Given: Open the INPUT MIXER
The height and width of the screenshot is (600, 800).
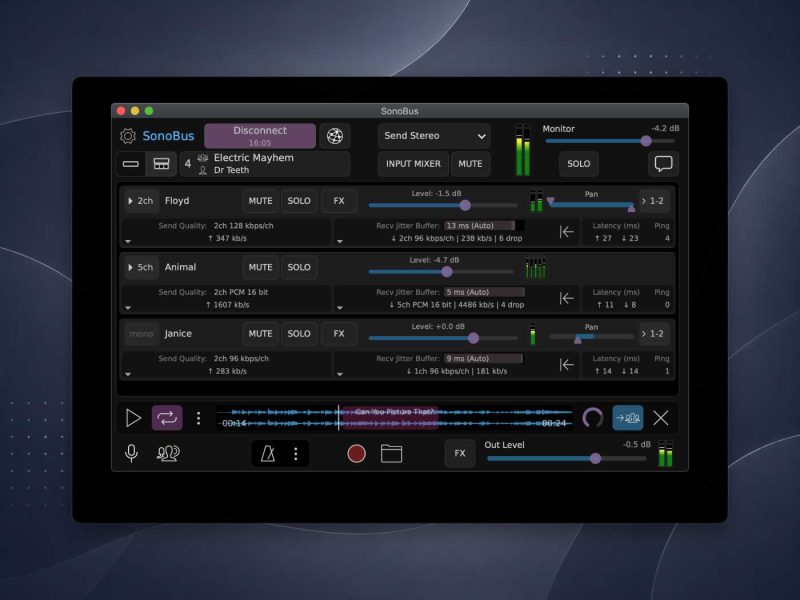Looking at the screenshot, I should pos(413,164).
